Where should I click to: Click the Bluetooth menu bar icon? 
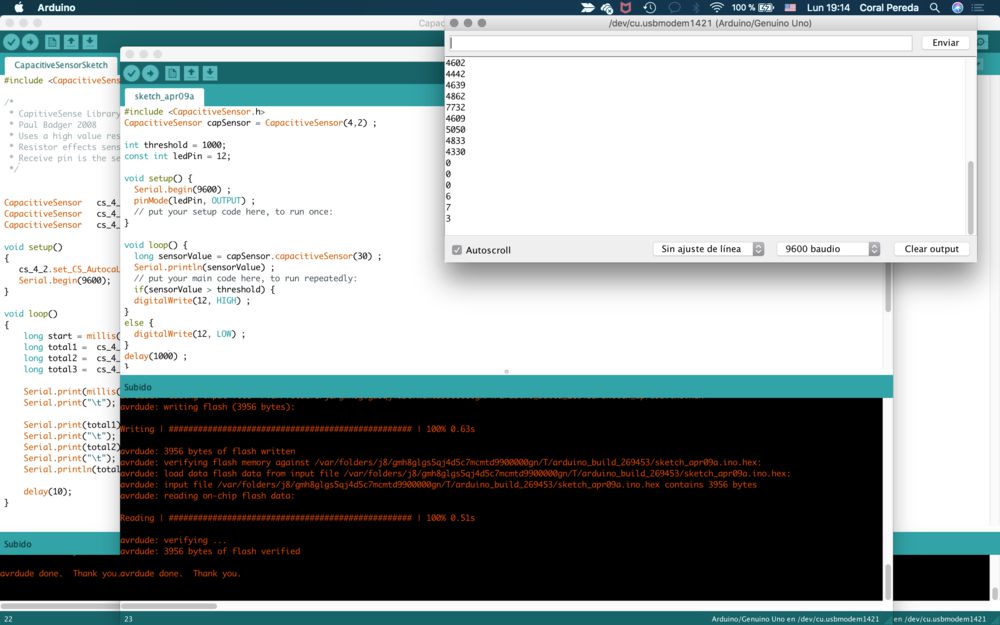[x=696, y=8]
